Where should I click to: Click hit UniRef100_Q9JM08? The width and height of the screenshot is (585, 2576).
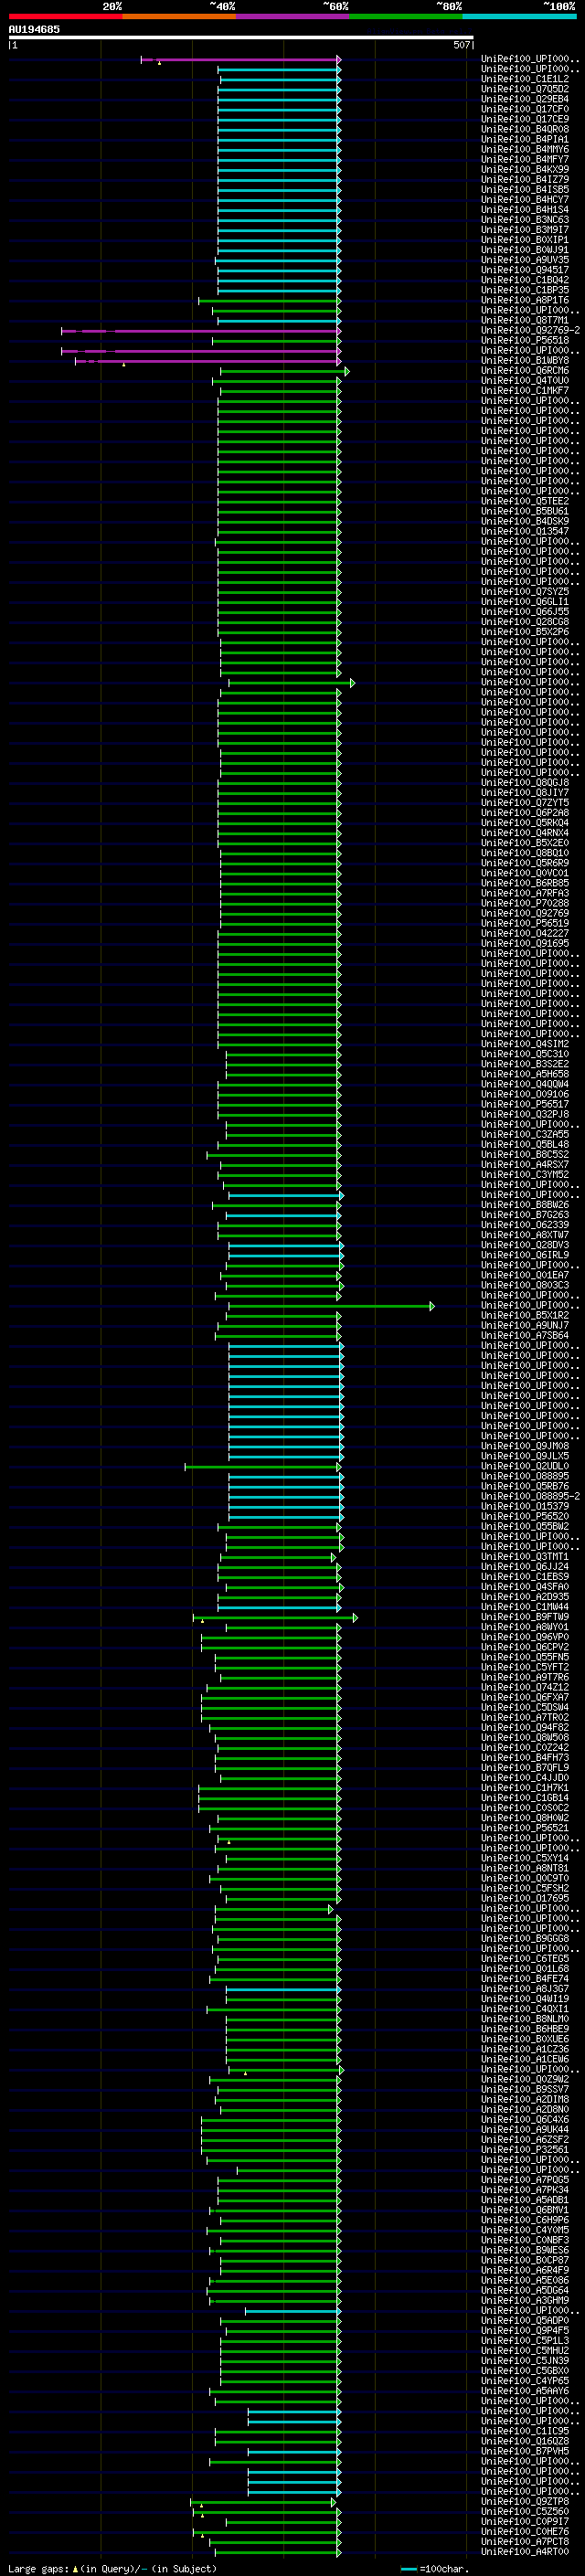525,1446
